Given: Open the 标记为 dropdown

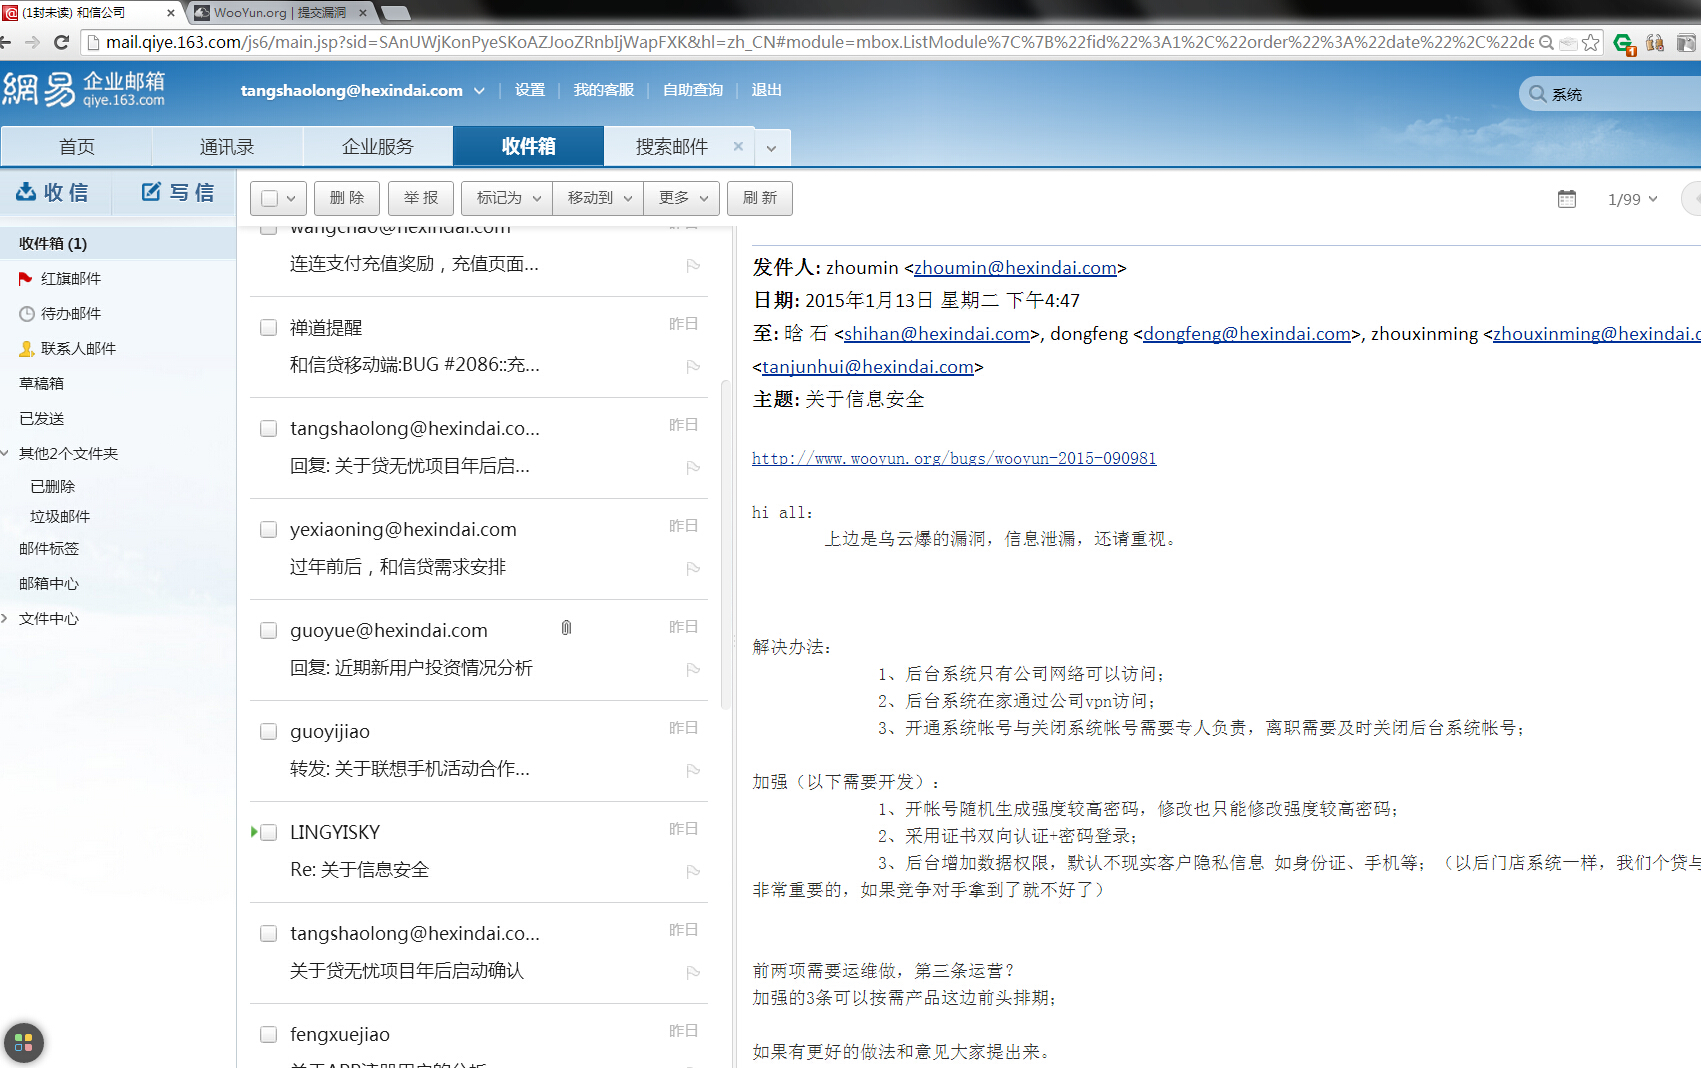Looking at the screenshot, I should tap(507, 198).
